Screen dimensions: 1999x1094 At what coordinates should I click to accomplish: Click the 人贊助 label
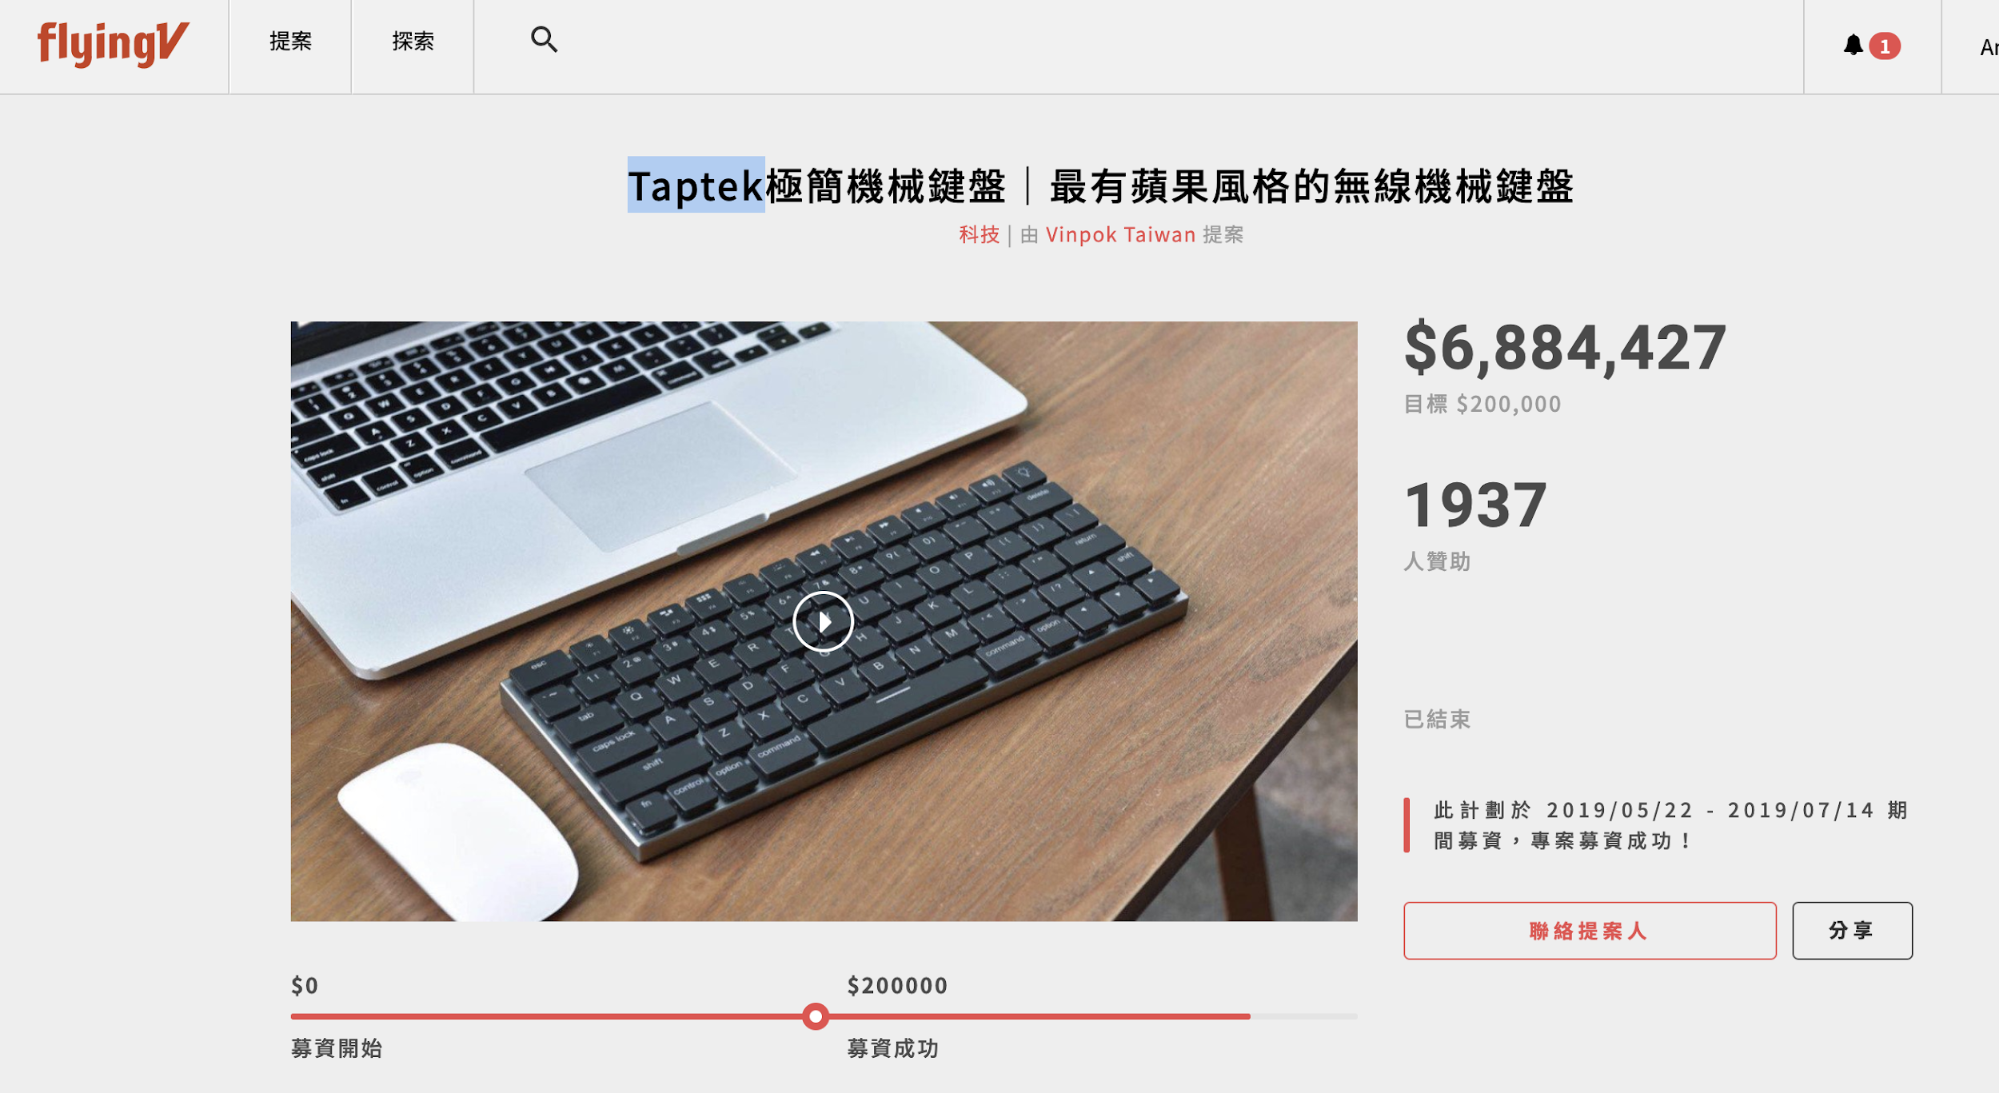(1437, 561)
